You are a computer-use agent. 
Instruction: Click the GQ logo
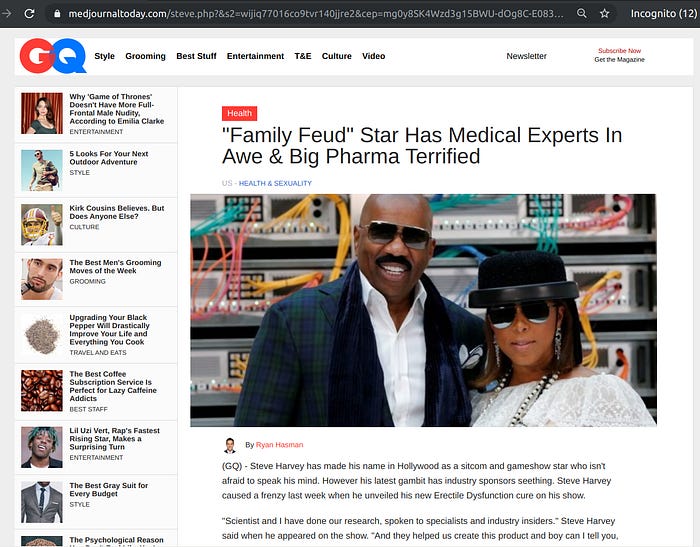[x=53, y=55]
